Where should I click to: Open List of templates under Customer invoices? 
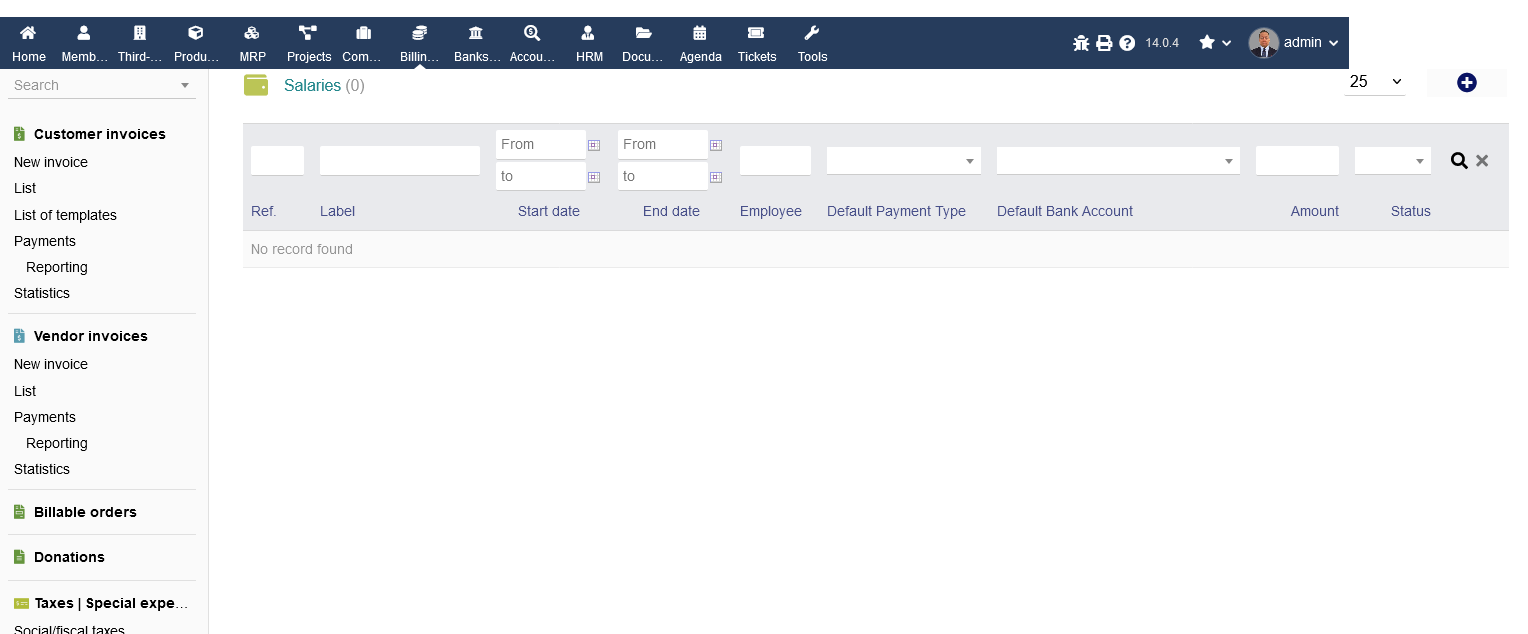click(65, 215)
